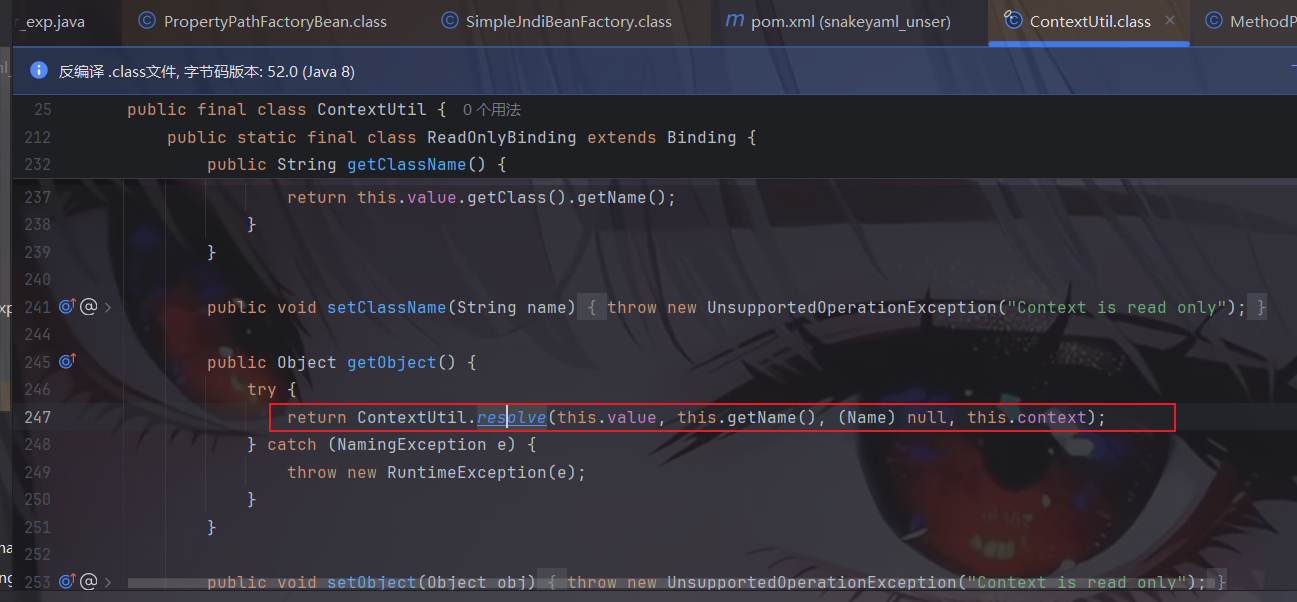Click the folded opening brace after setObject(Object obj)

click(x=552, y=582)
